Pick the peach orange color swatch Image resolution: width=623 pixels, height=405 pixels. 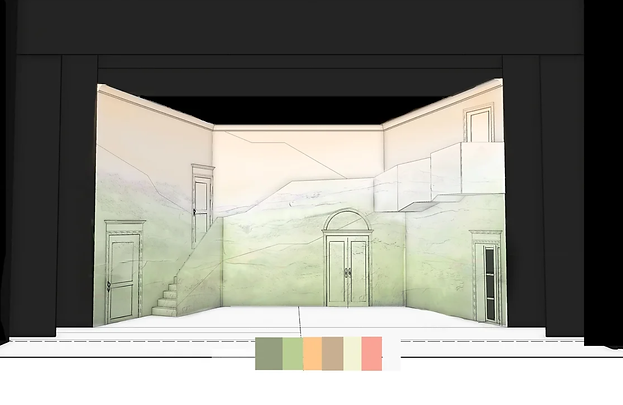click(x=313, y=353)
